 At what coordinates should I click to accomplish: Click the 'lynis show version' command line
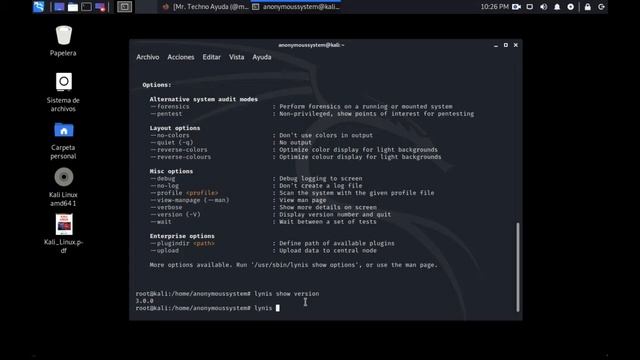click(287, 294)
